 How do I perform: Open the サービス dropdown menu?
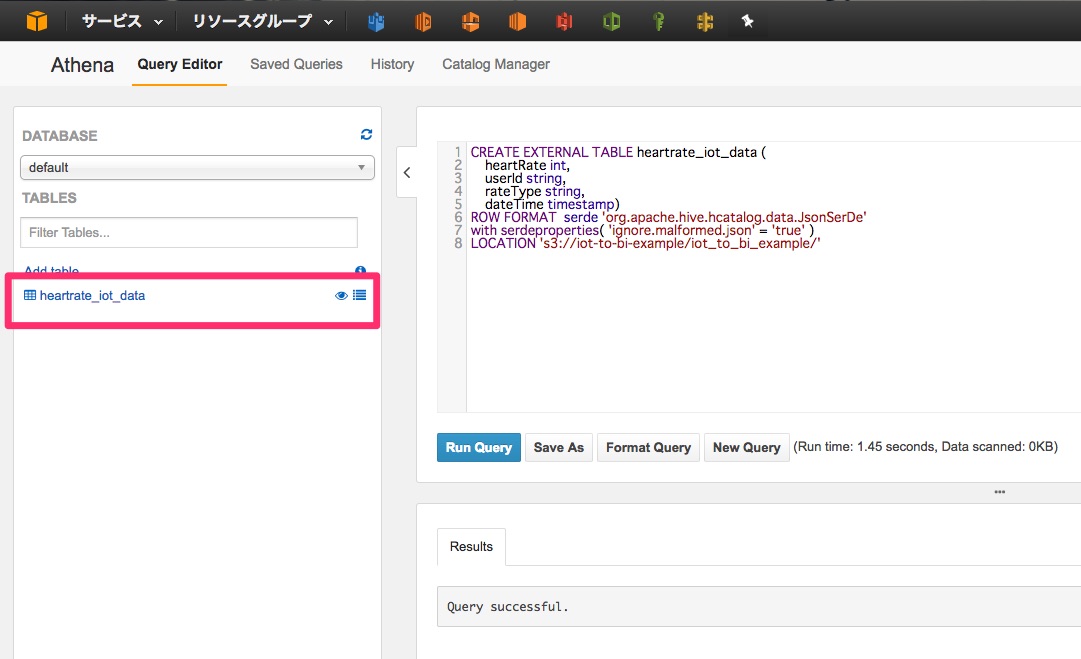(x=123, y=21)
